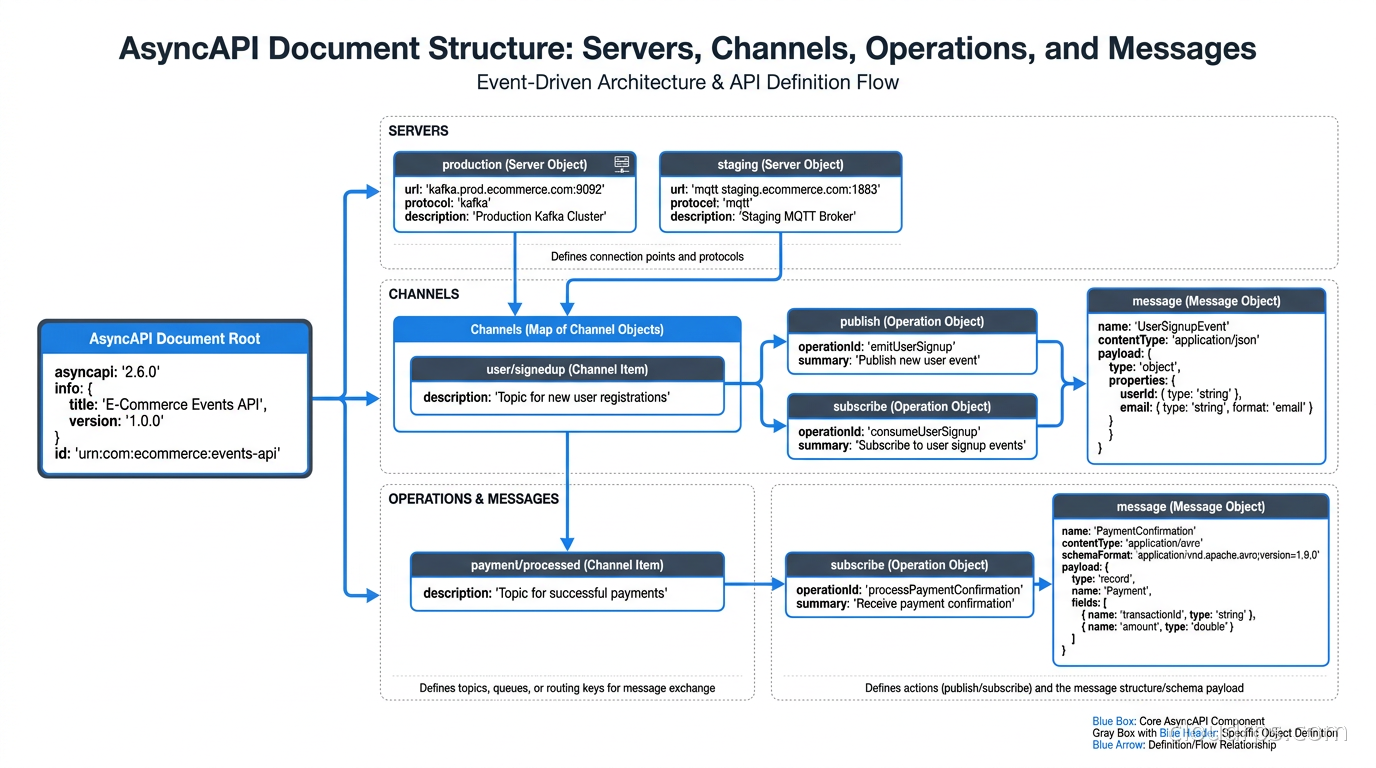The height and width of the screenshot is (768, 1376).
Task: Select 'payment/processed (Channel Item)' header
Action: (x=567, y=565)
